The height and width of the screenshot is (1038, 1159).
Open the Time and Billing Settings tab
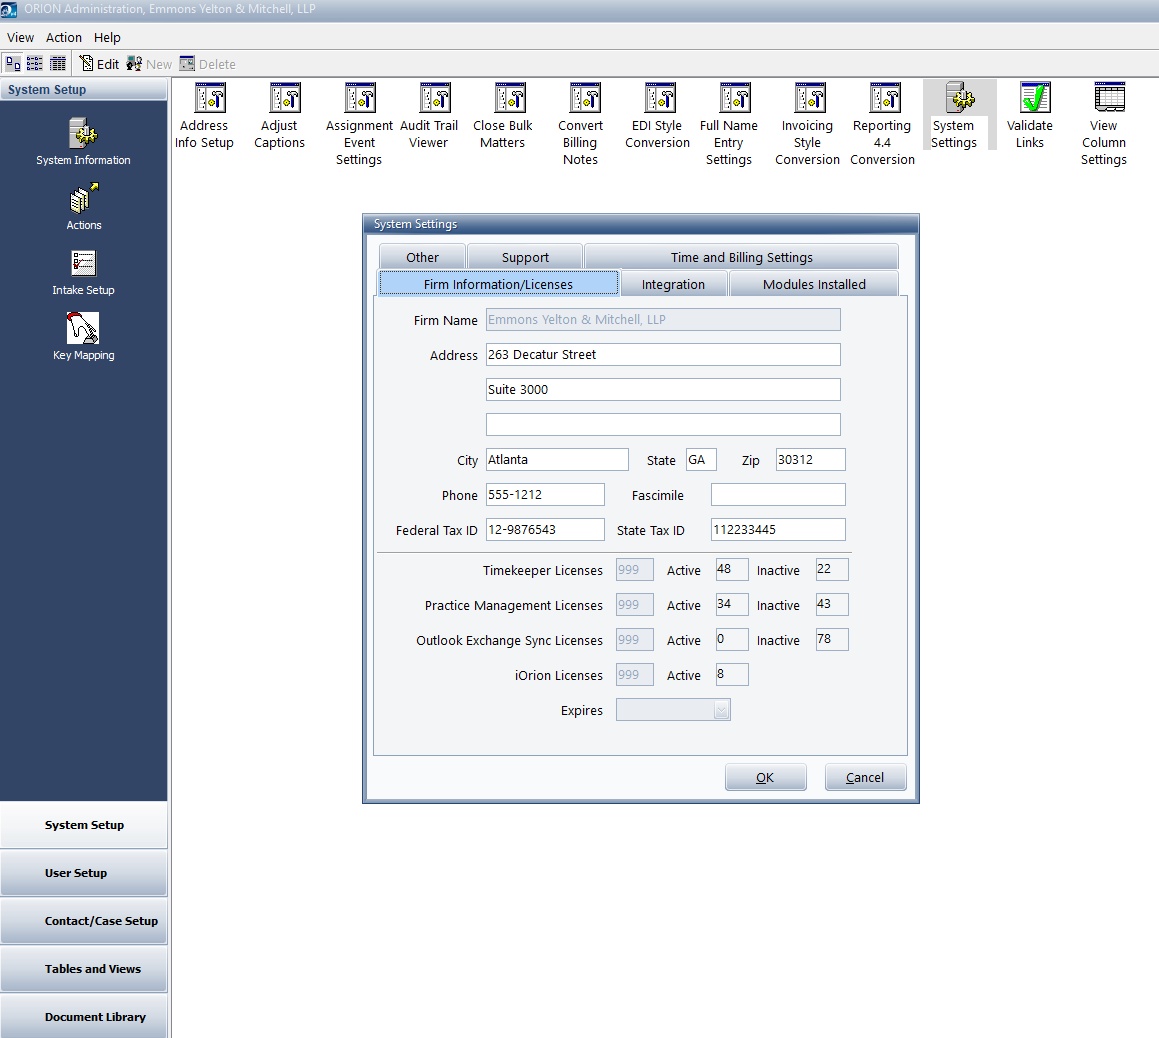click(741, 257)
